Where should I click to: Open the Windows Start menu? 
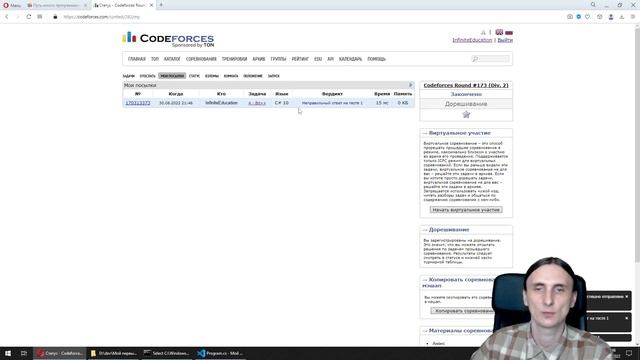coord(8,353)
